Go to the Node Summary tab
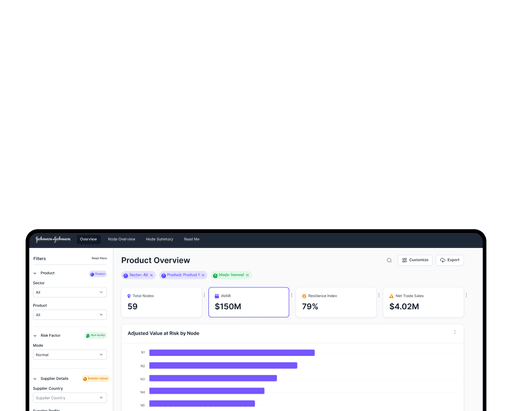The image size is (512, 411). (x=159, y=239)
